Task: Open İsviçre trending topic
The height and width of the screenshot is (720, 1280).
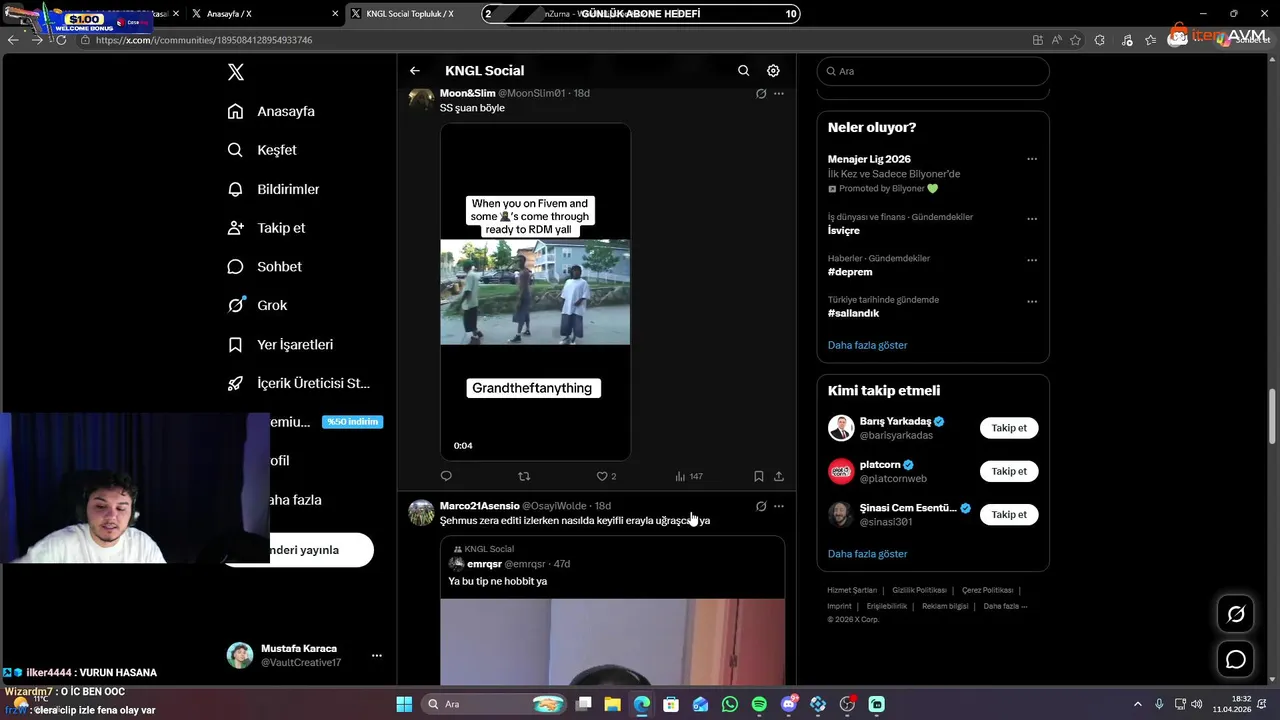Action: coord(844,230)
